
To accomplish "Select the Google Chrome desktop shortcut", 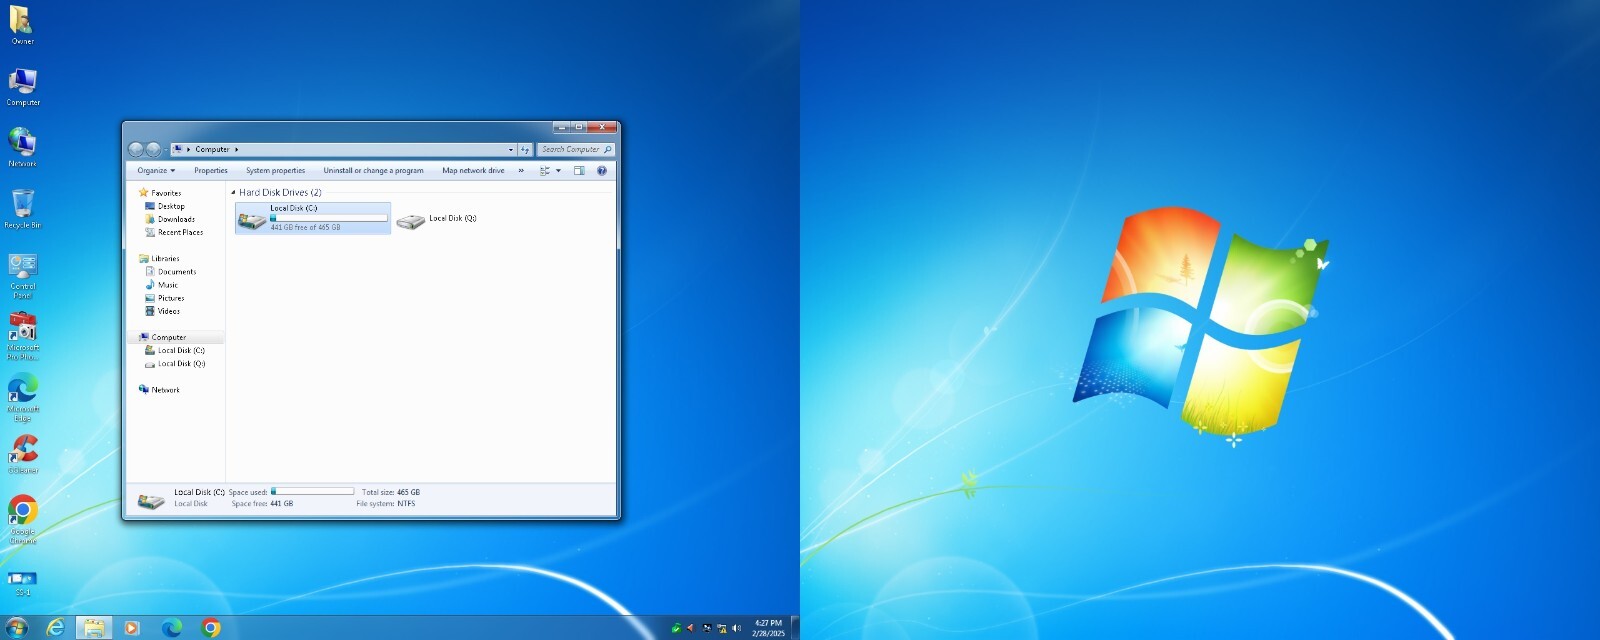I will pos(22,519).
